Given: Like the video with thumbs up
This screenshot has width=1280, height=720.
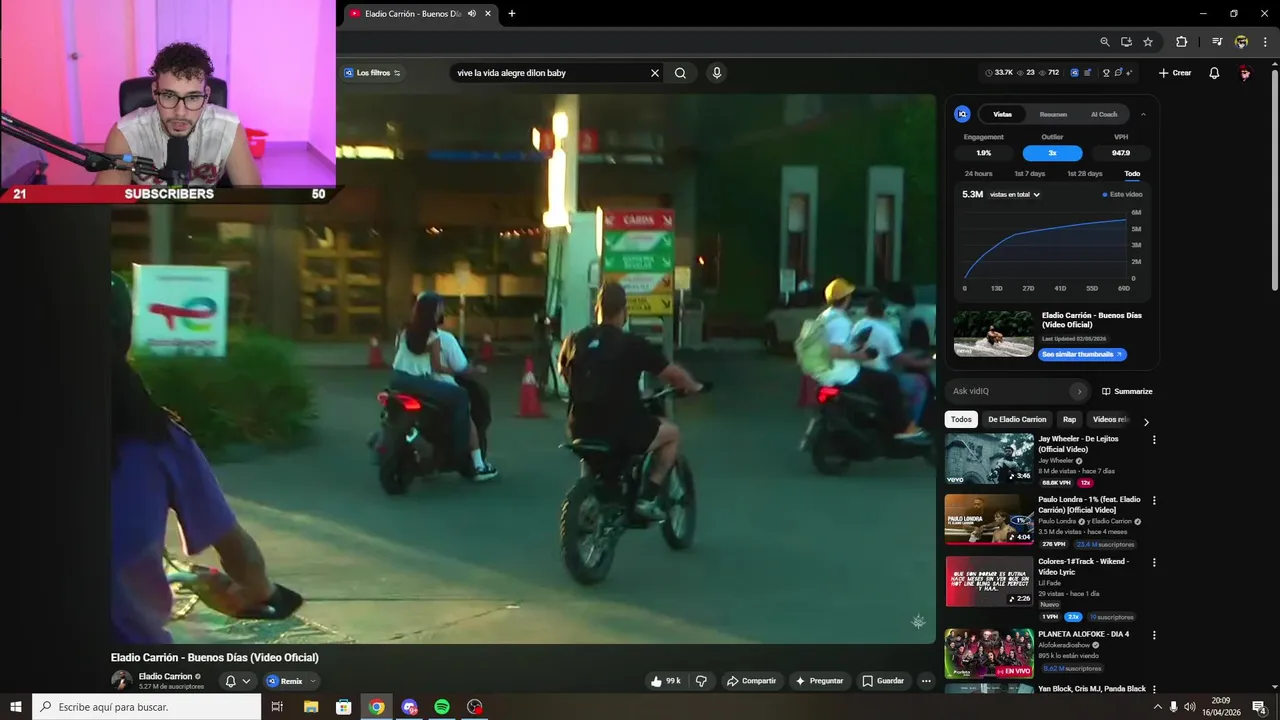Looking at the screenshot, I should click(x=666, y=681).
